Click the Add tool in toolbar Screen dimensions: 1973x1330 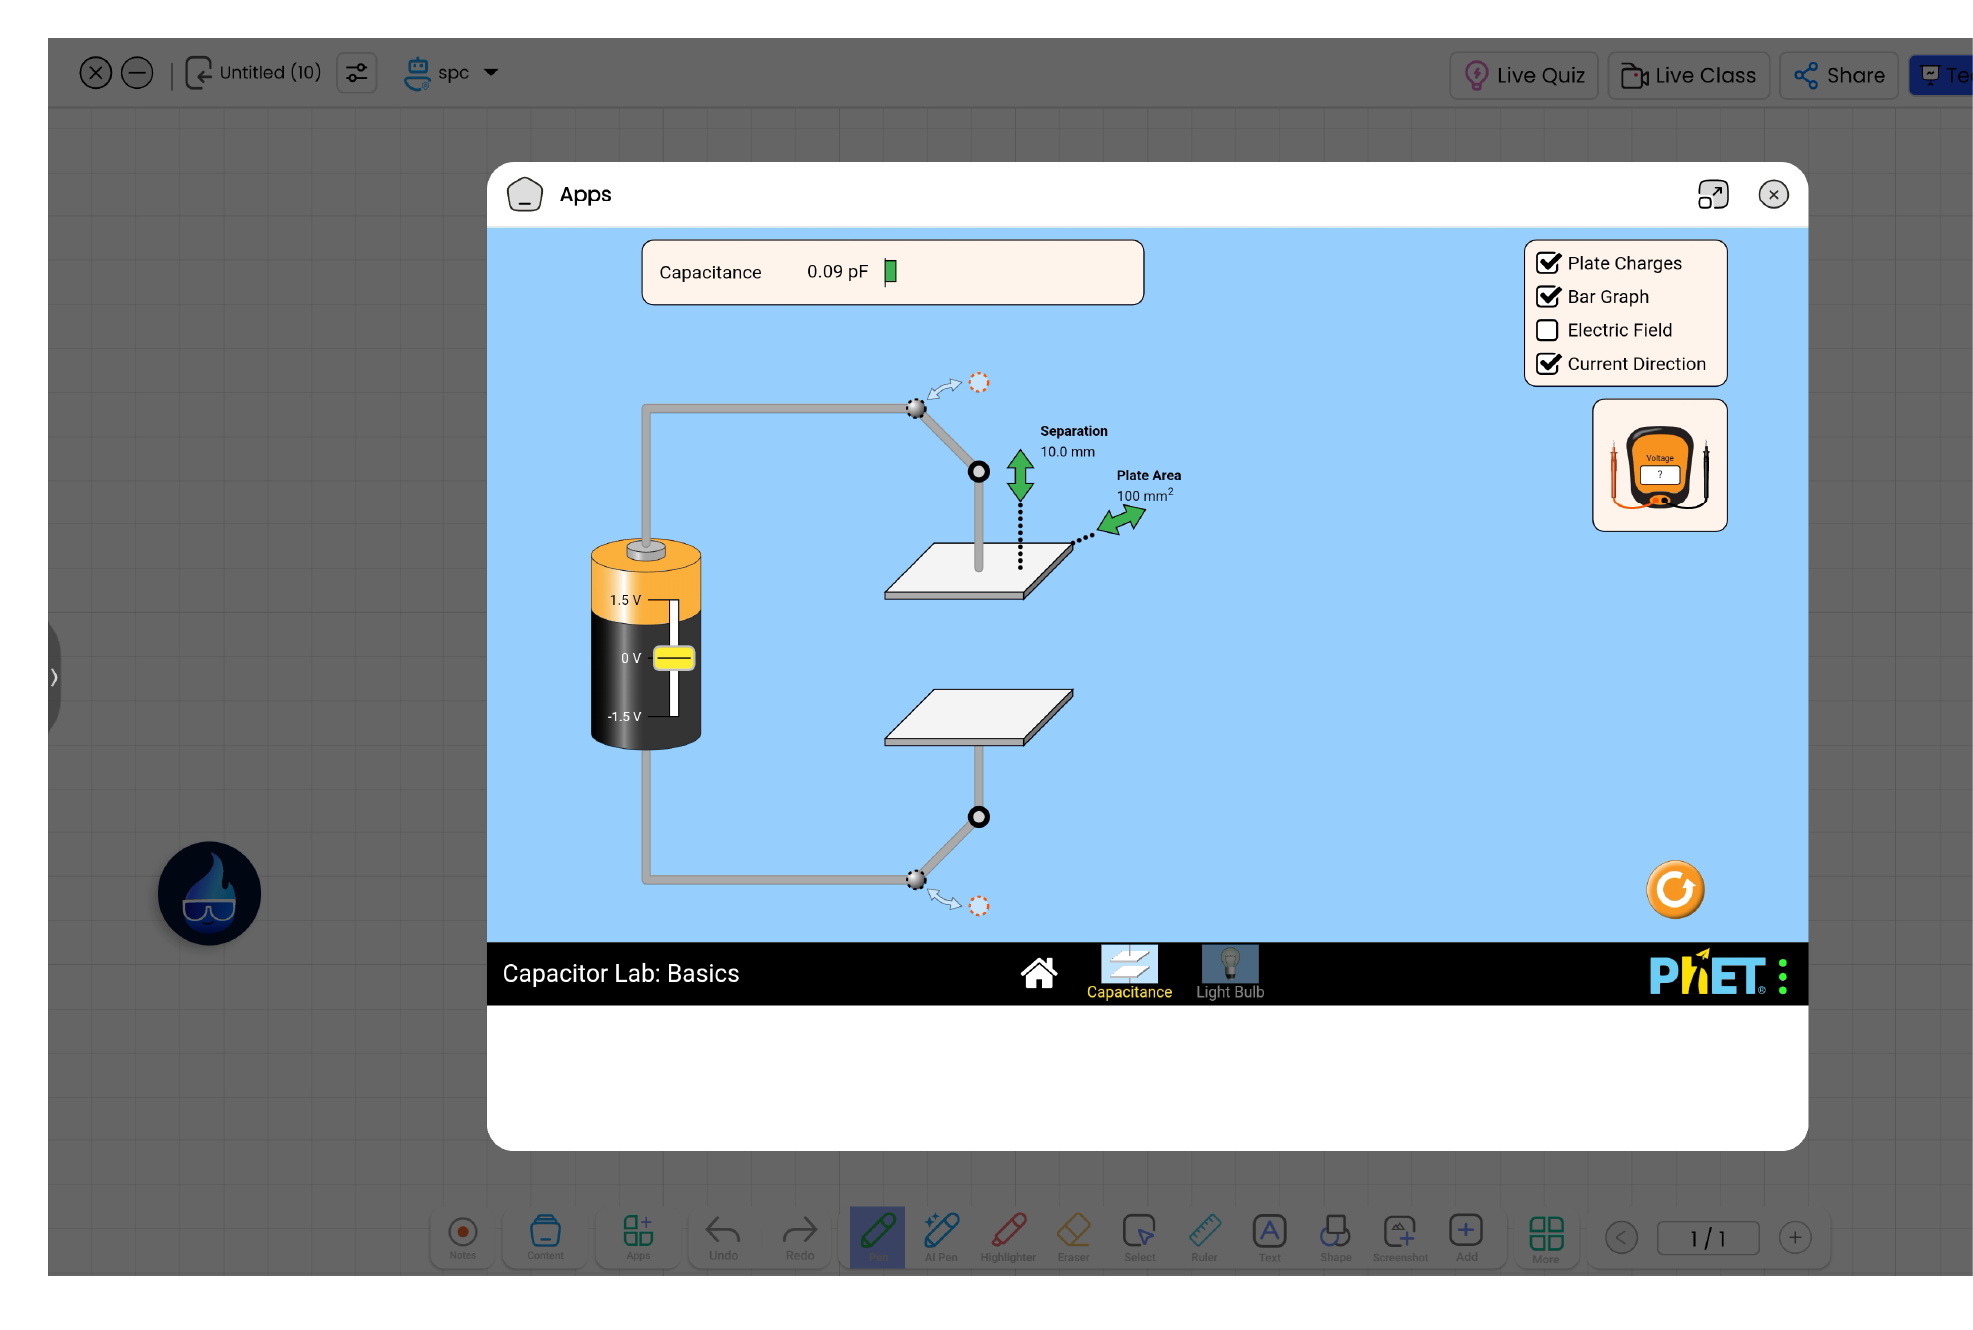(x=1466, y=1238)
